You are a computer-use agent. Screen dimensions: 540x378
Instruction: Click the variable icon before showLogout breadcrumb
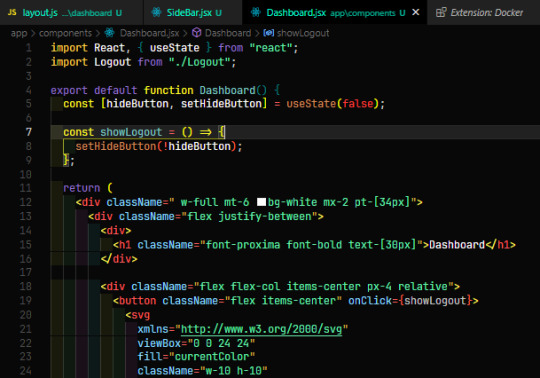click(x=269, y=33)
